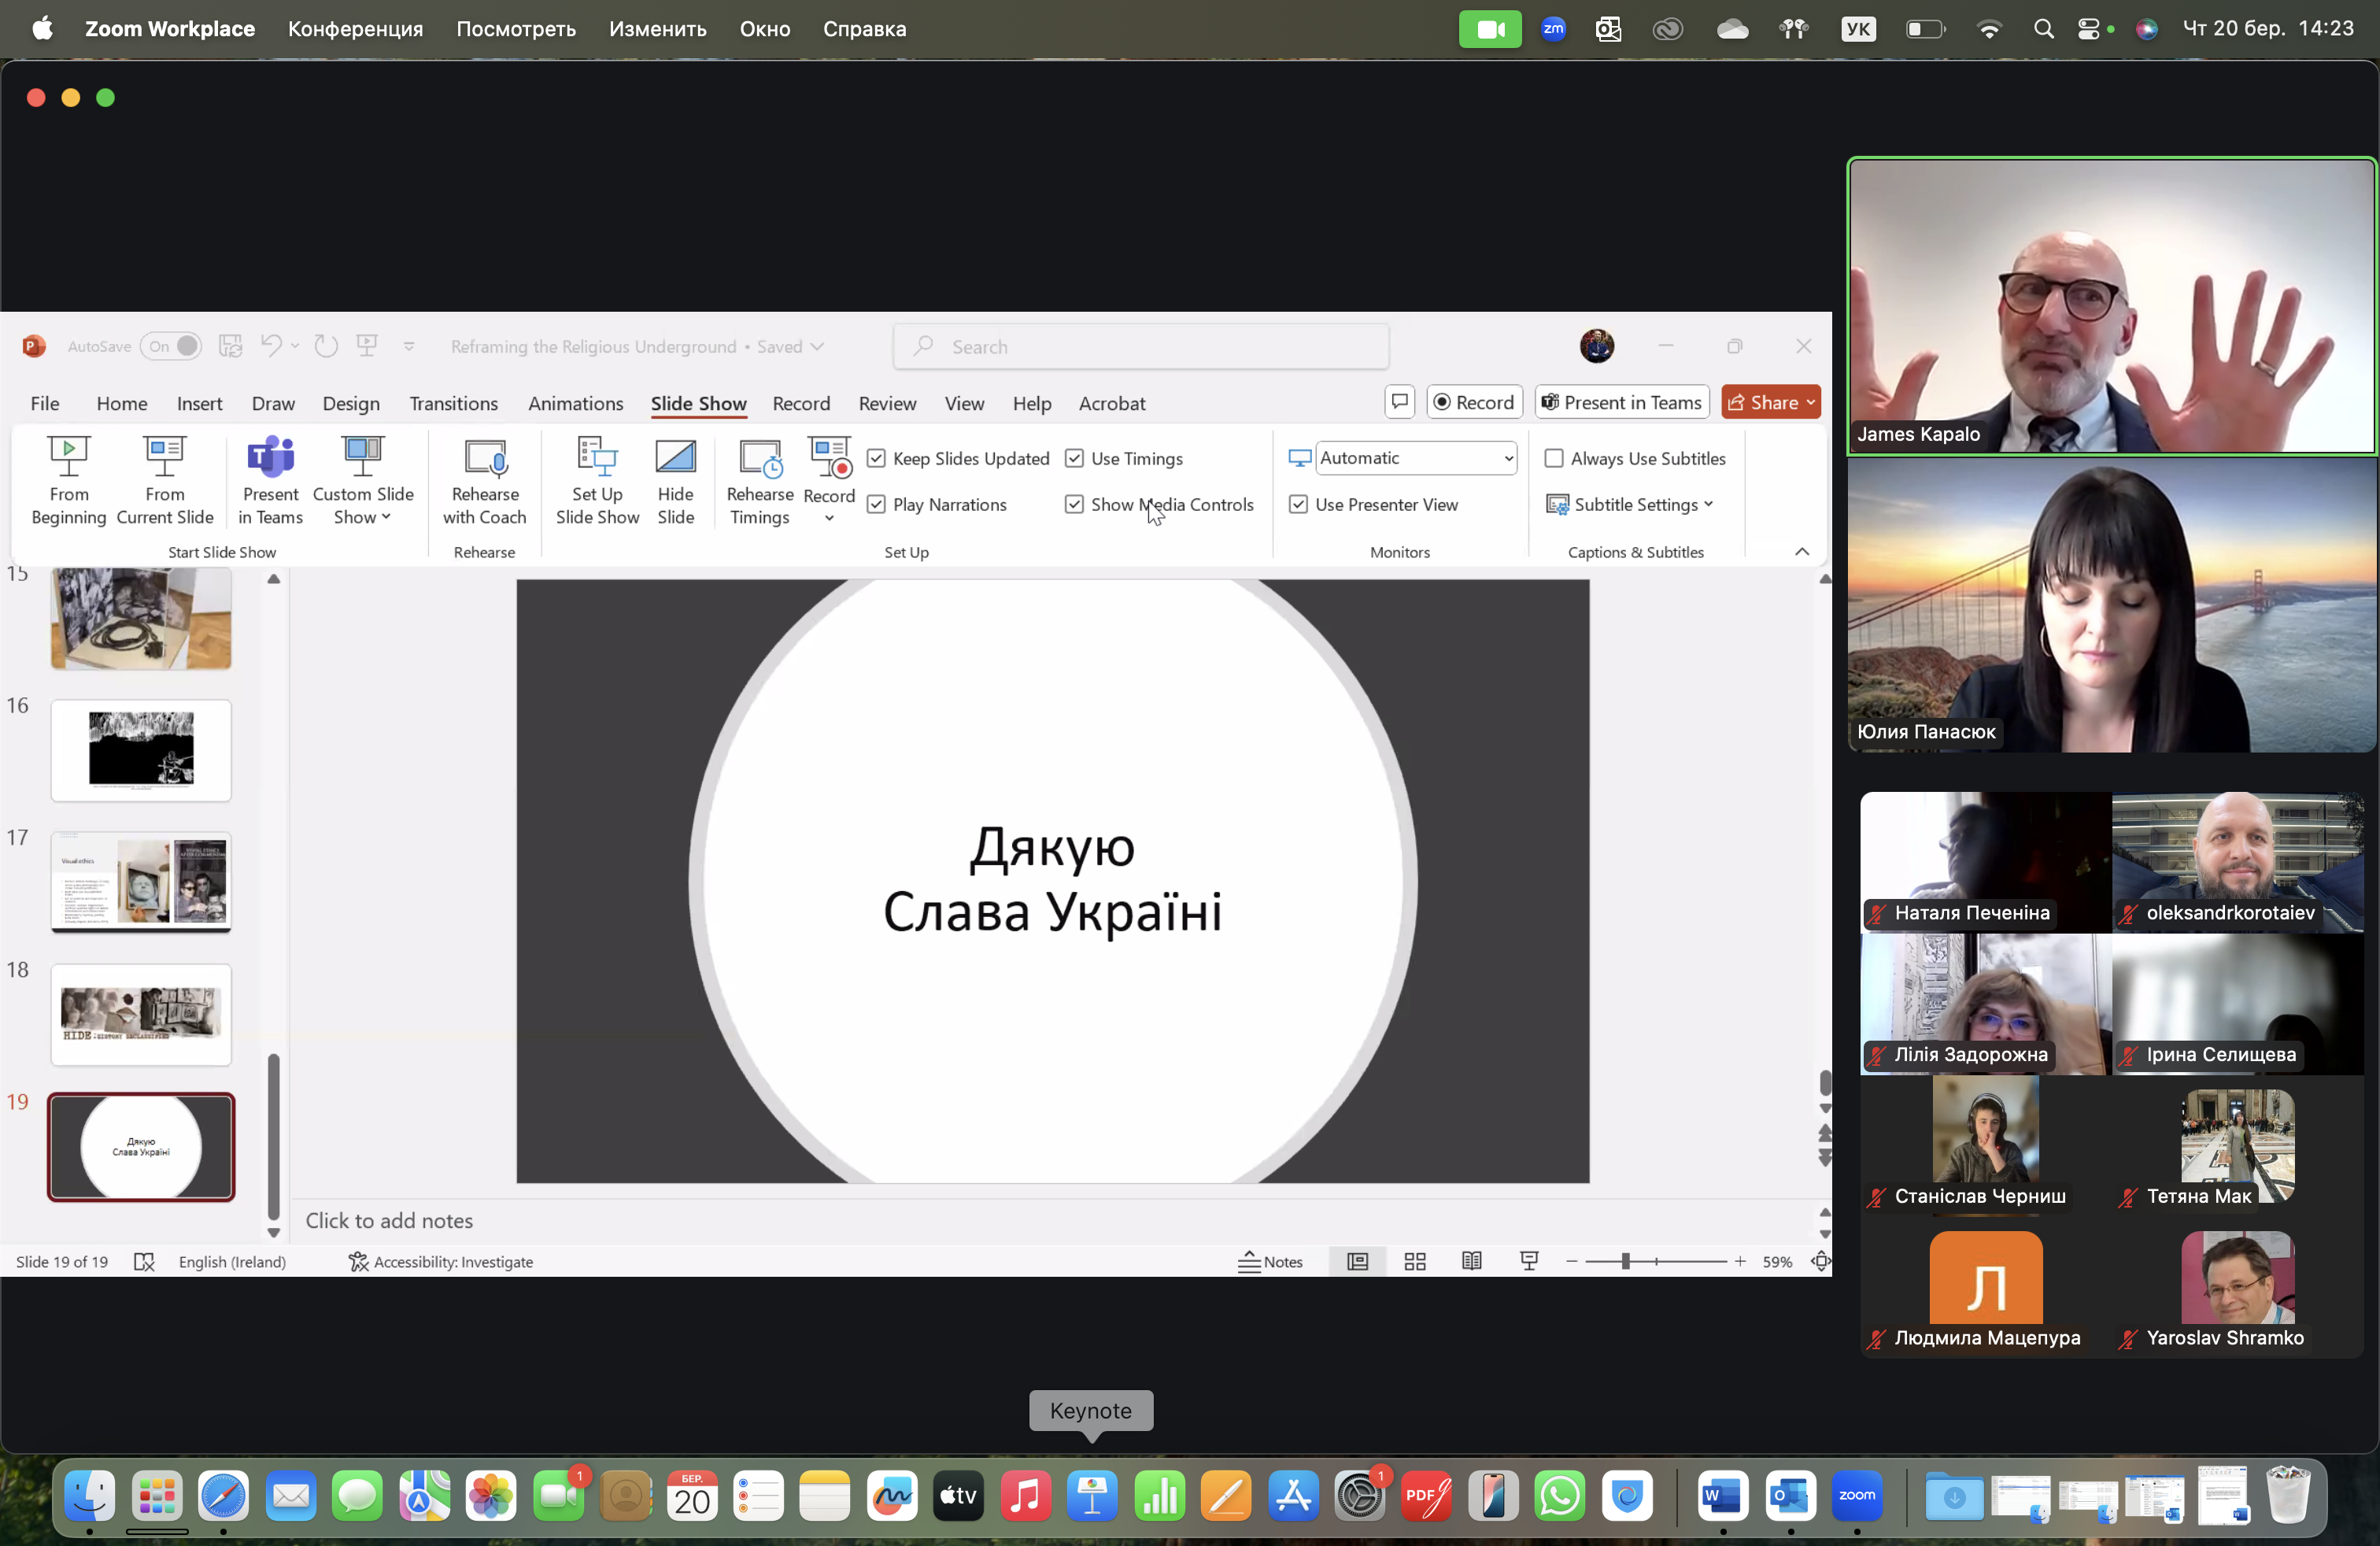This screenshot has width=2380, height=1546.
Task: Open Set Up Slide Show dialog
Action: (x=597, y=480)
